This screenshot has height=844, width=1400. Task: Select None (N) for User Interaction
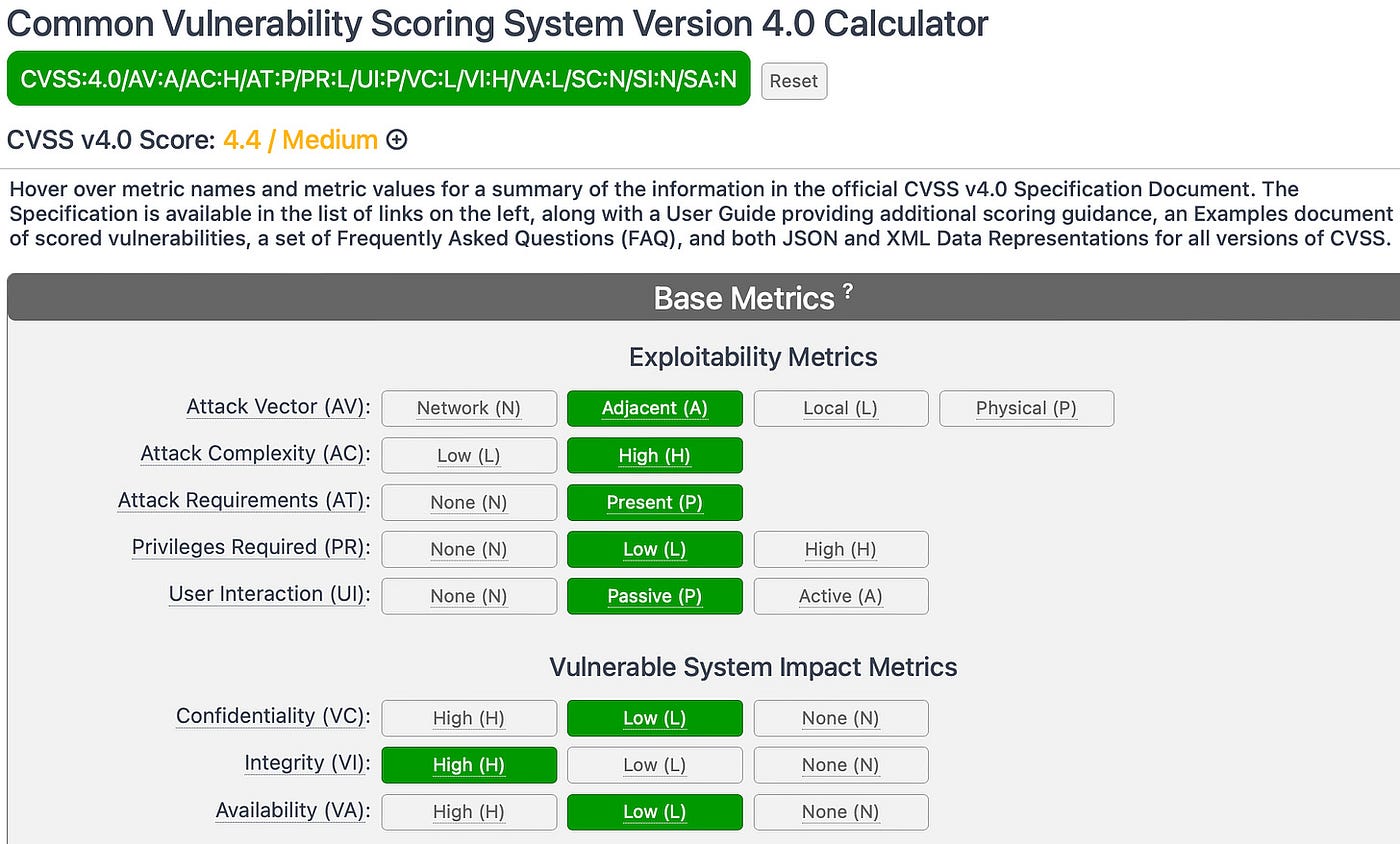[x=469, y=596]
